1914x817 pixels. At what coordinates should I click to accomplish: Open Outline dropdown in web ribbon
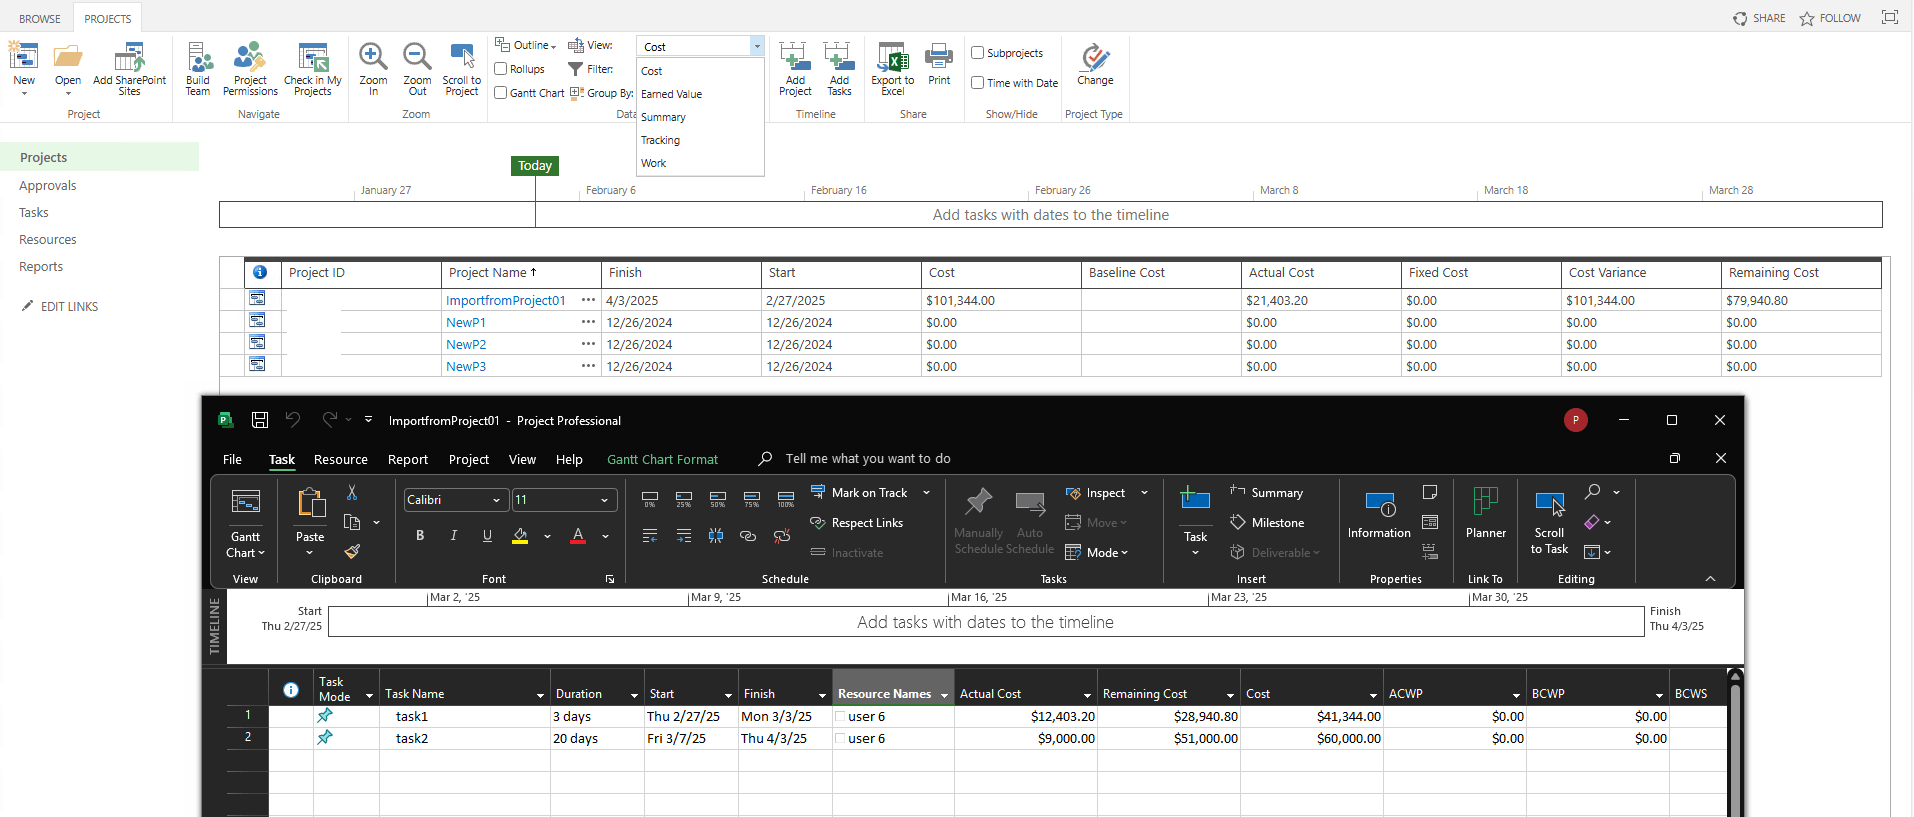point(526,45)
